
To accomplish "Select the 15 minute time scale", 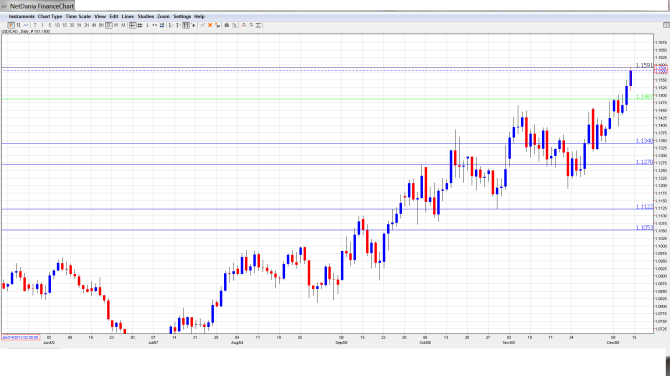I will coord(65,25).
